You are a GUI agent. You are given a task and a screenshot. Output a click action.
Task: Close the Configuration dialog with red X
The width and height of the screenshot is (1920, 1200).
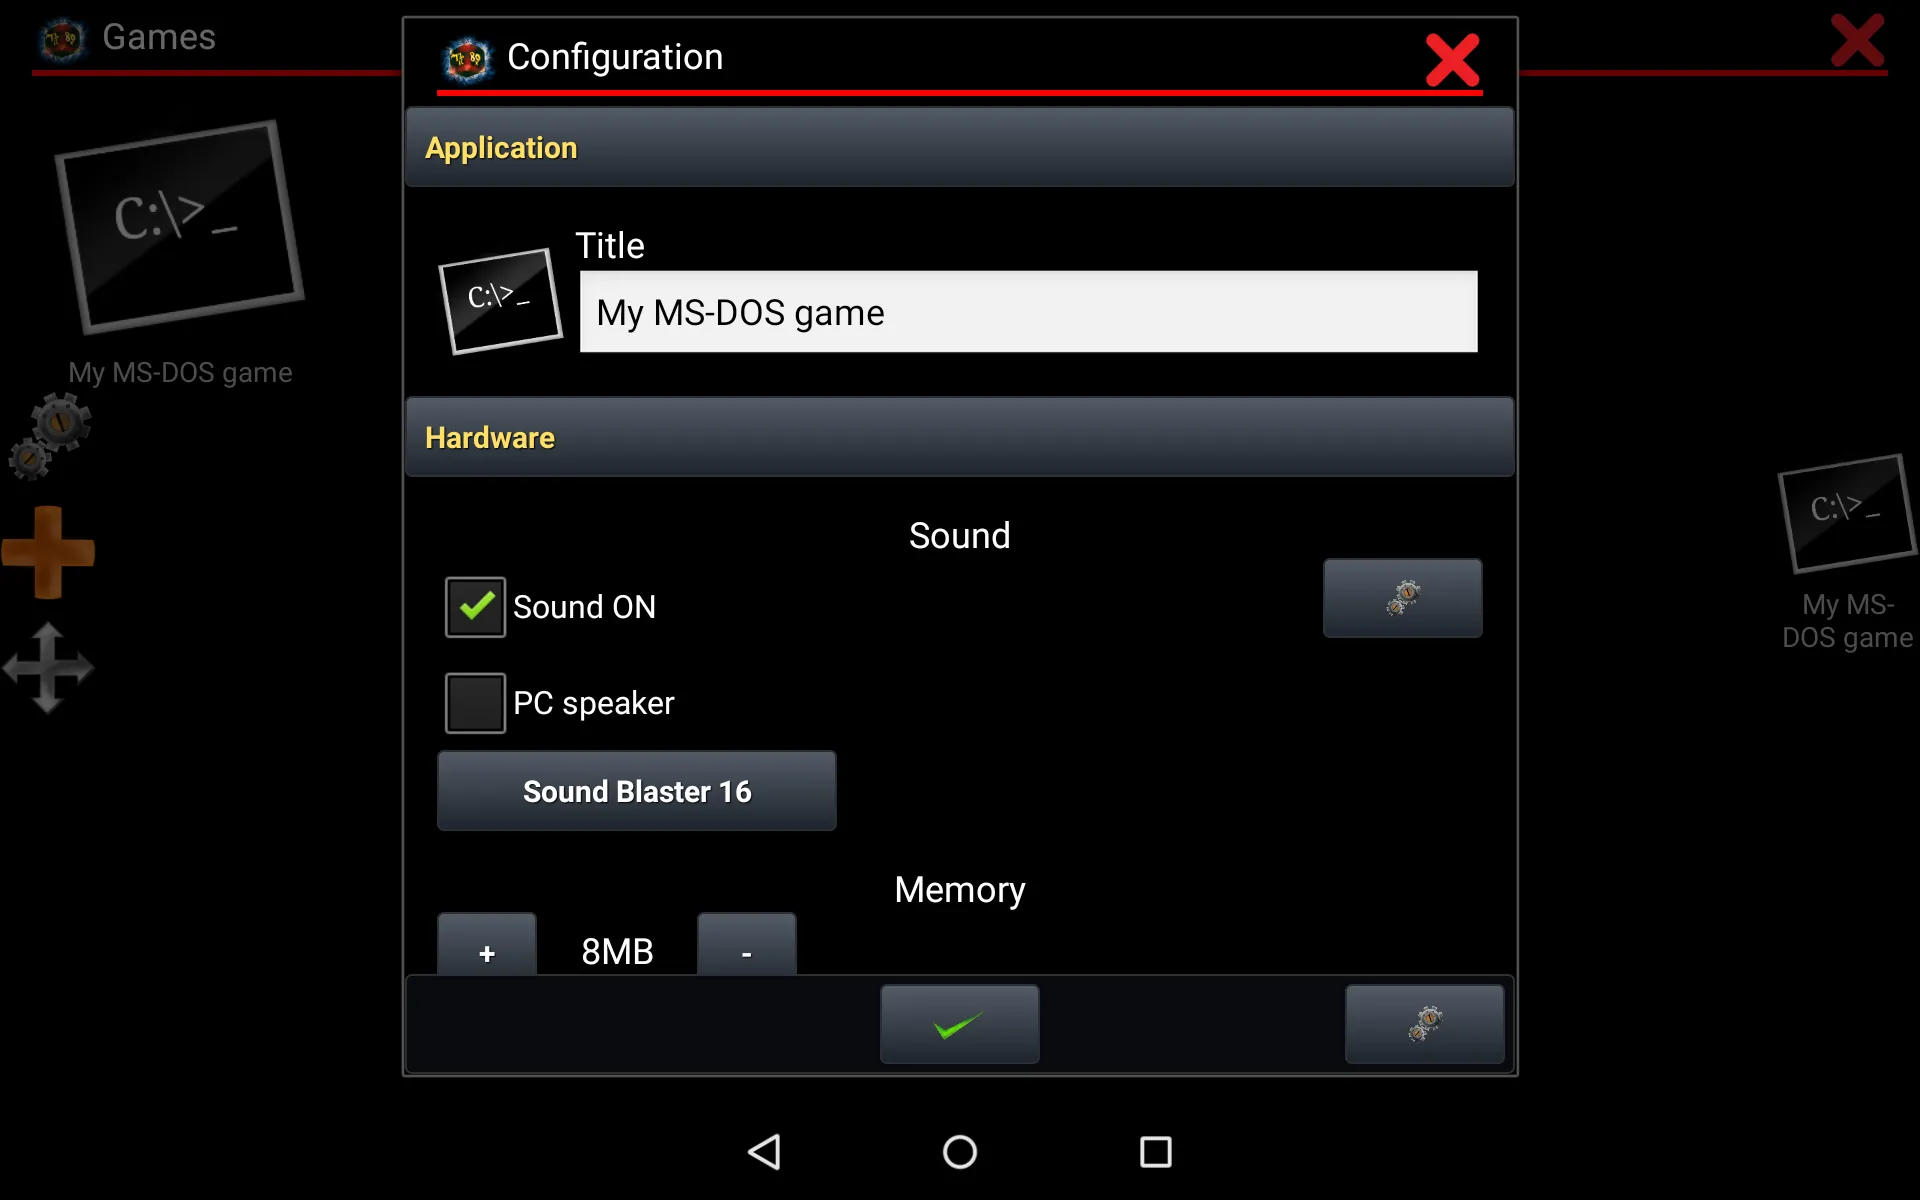point(1452,60)
